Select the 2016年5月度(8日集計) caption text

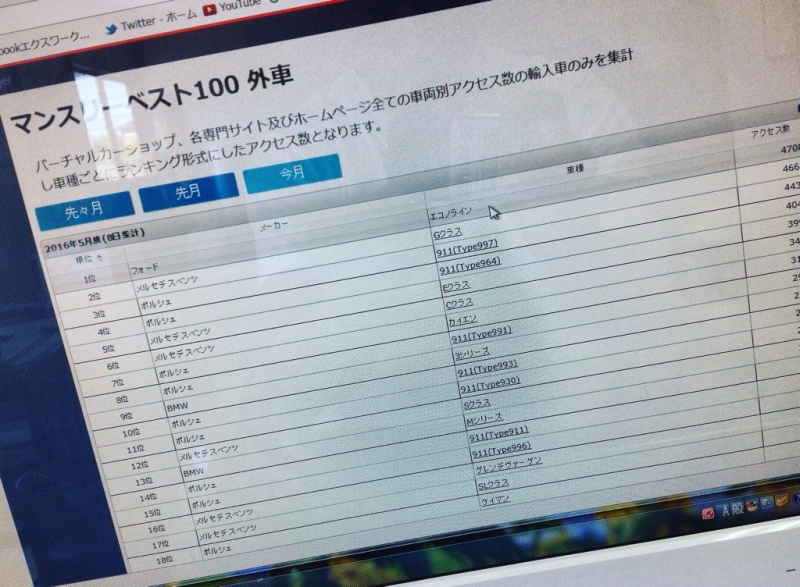[95, 241]
